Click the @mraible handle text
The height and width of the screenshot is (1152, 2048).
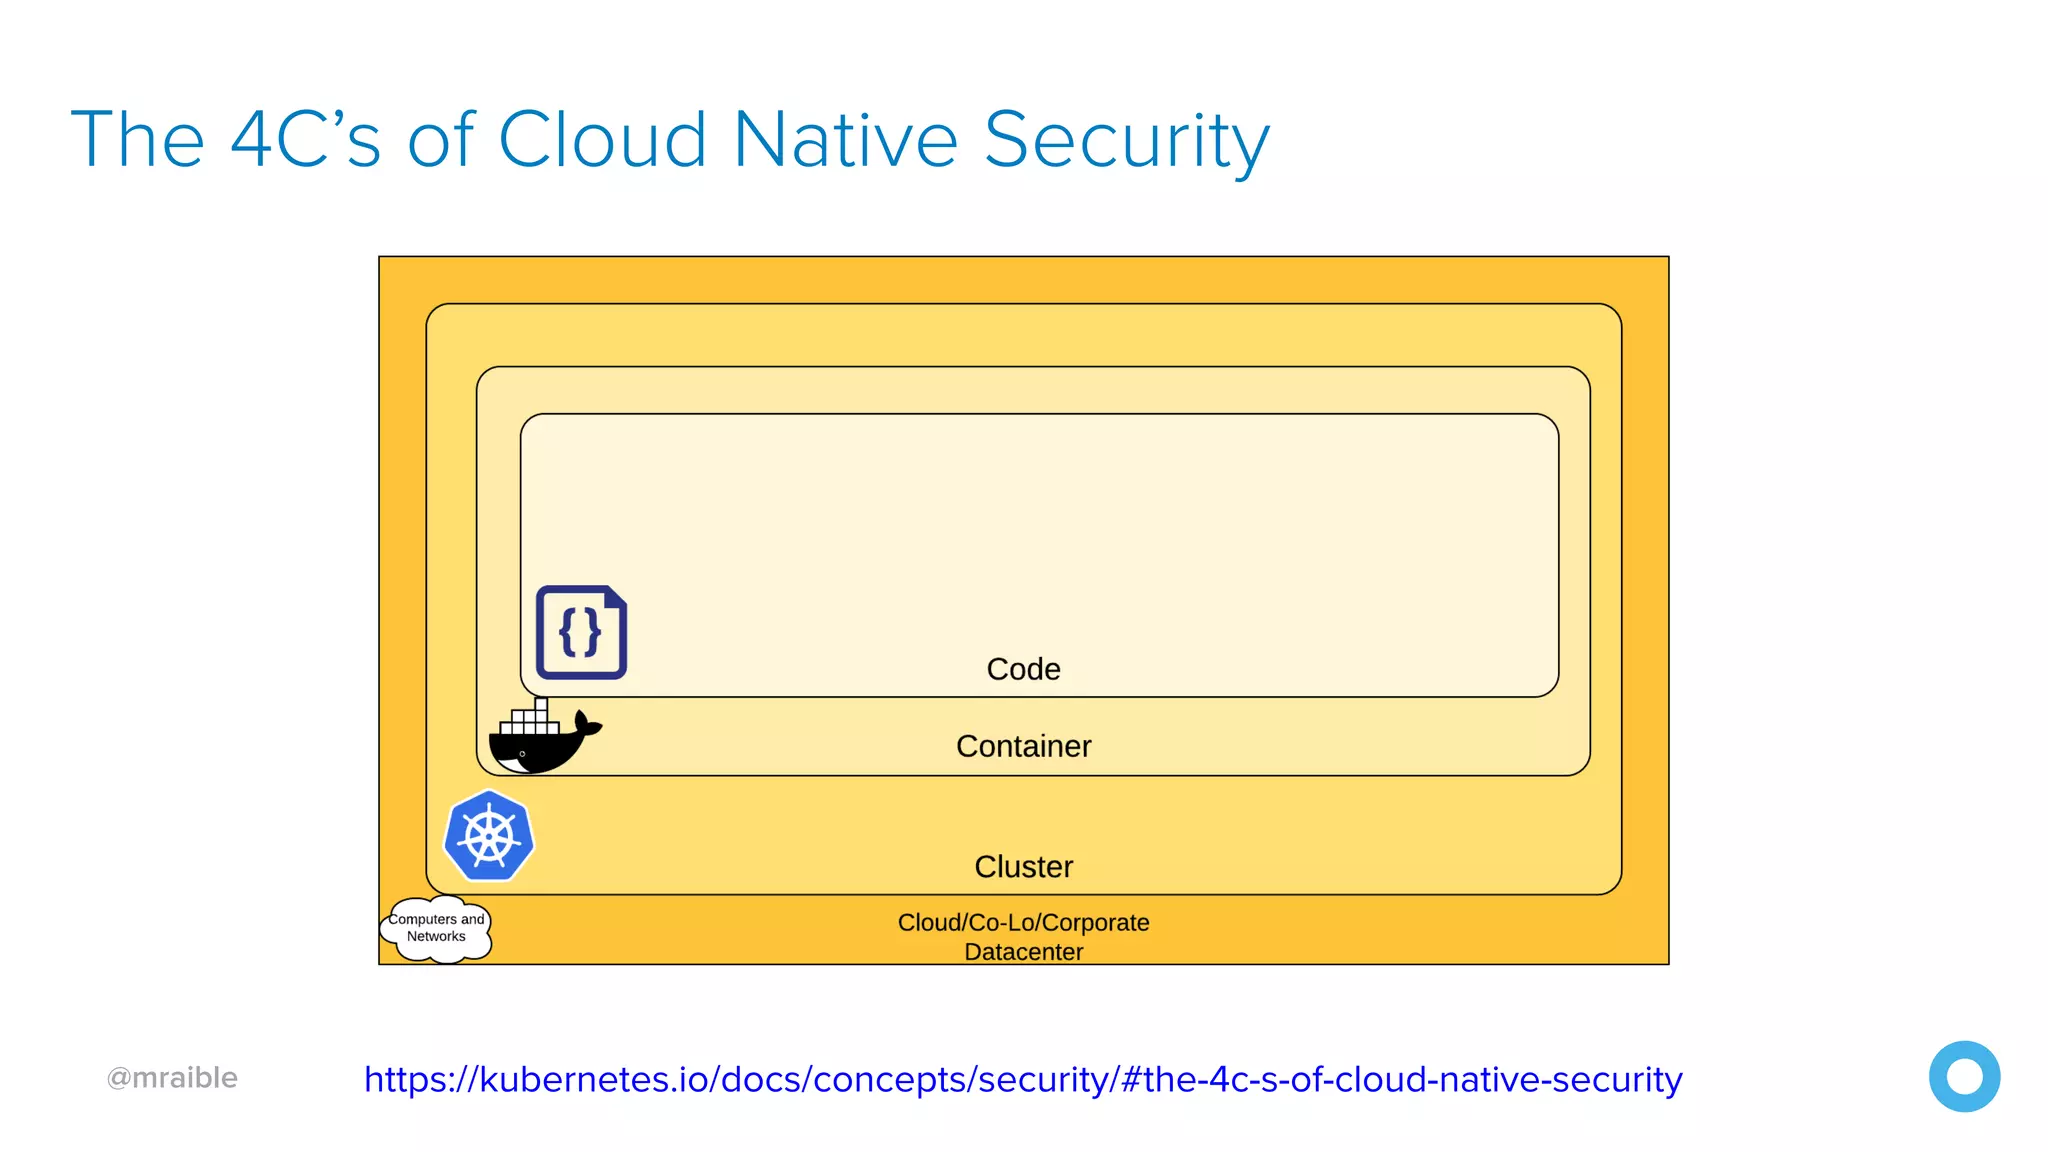(172, 1078)
